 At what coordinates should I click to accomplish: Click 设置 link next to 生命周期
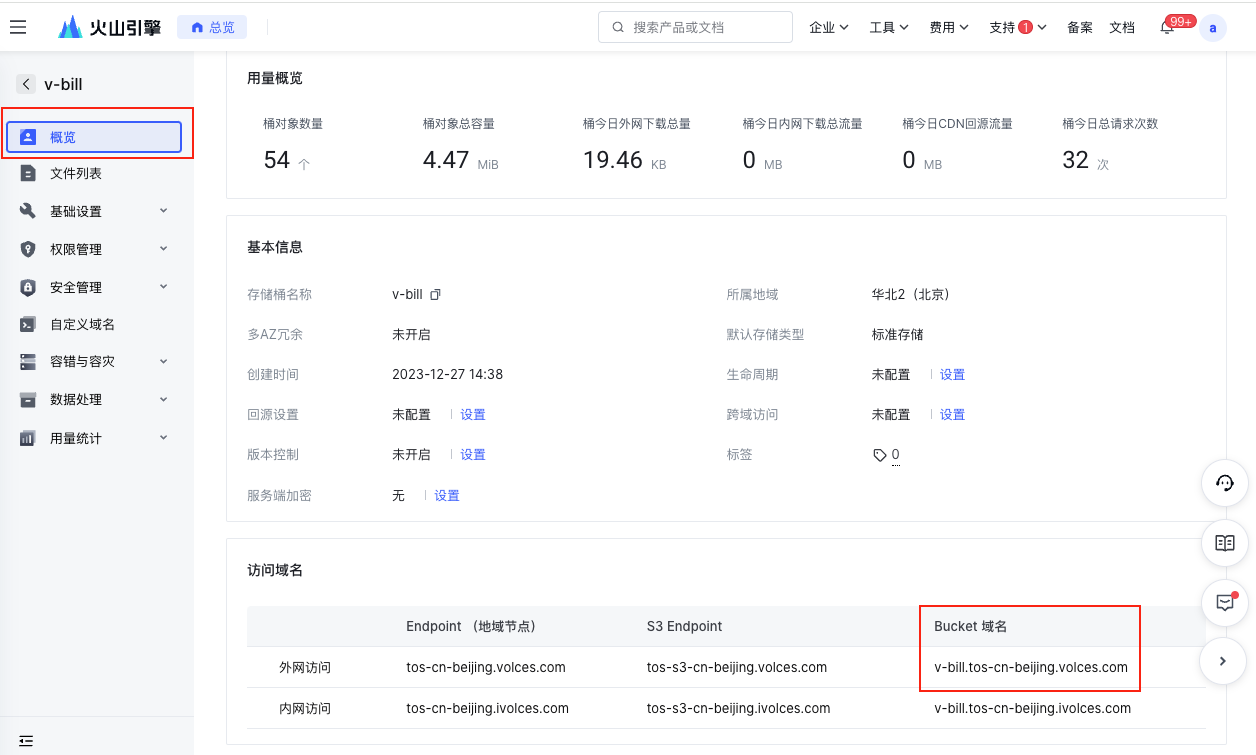952,375
